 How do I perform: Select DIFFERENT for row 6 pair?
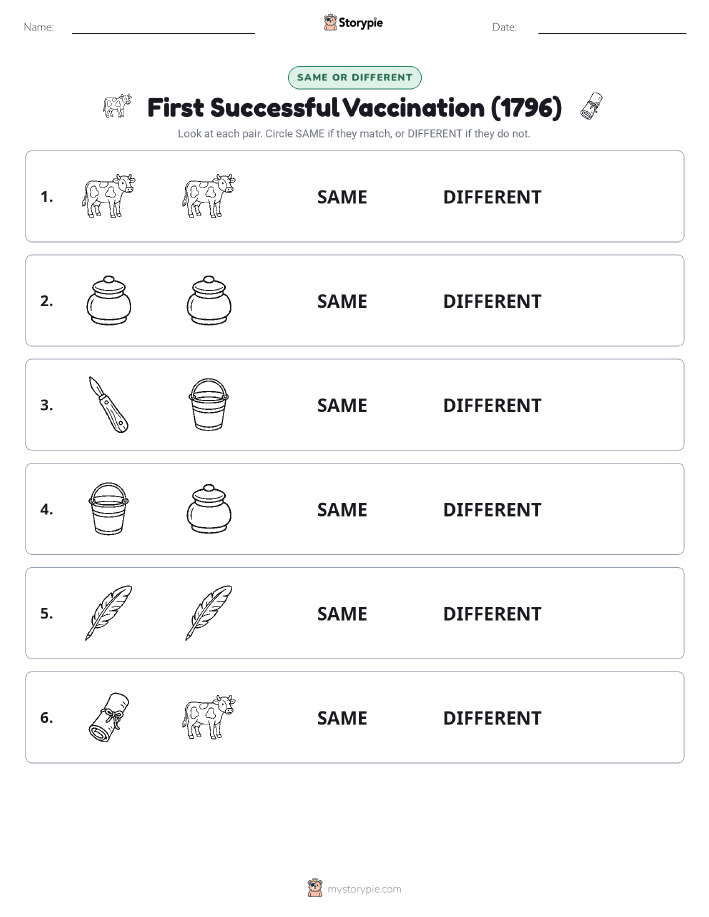pos(492,718)
